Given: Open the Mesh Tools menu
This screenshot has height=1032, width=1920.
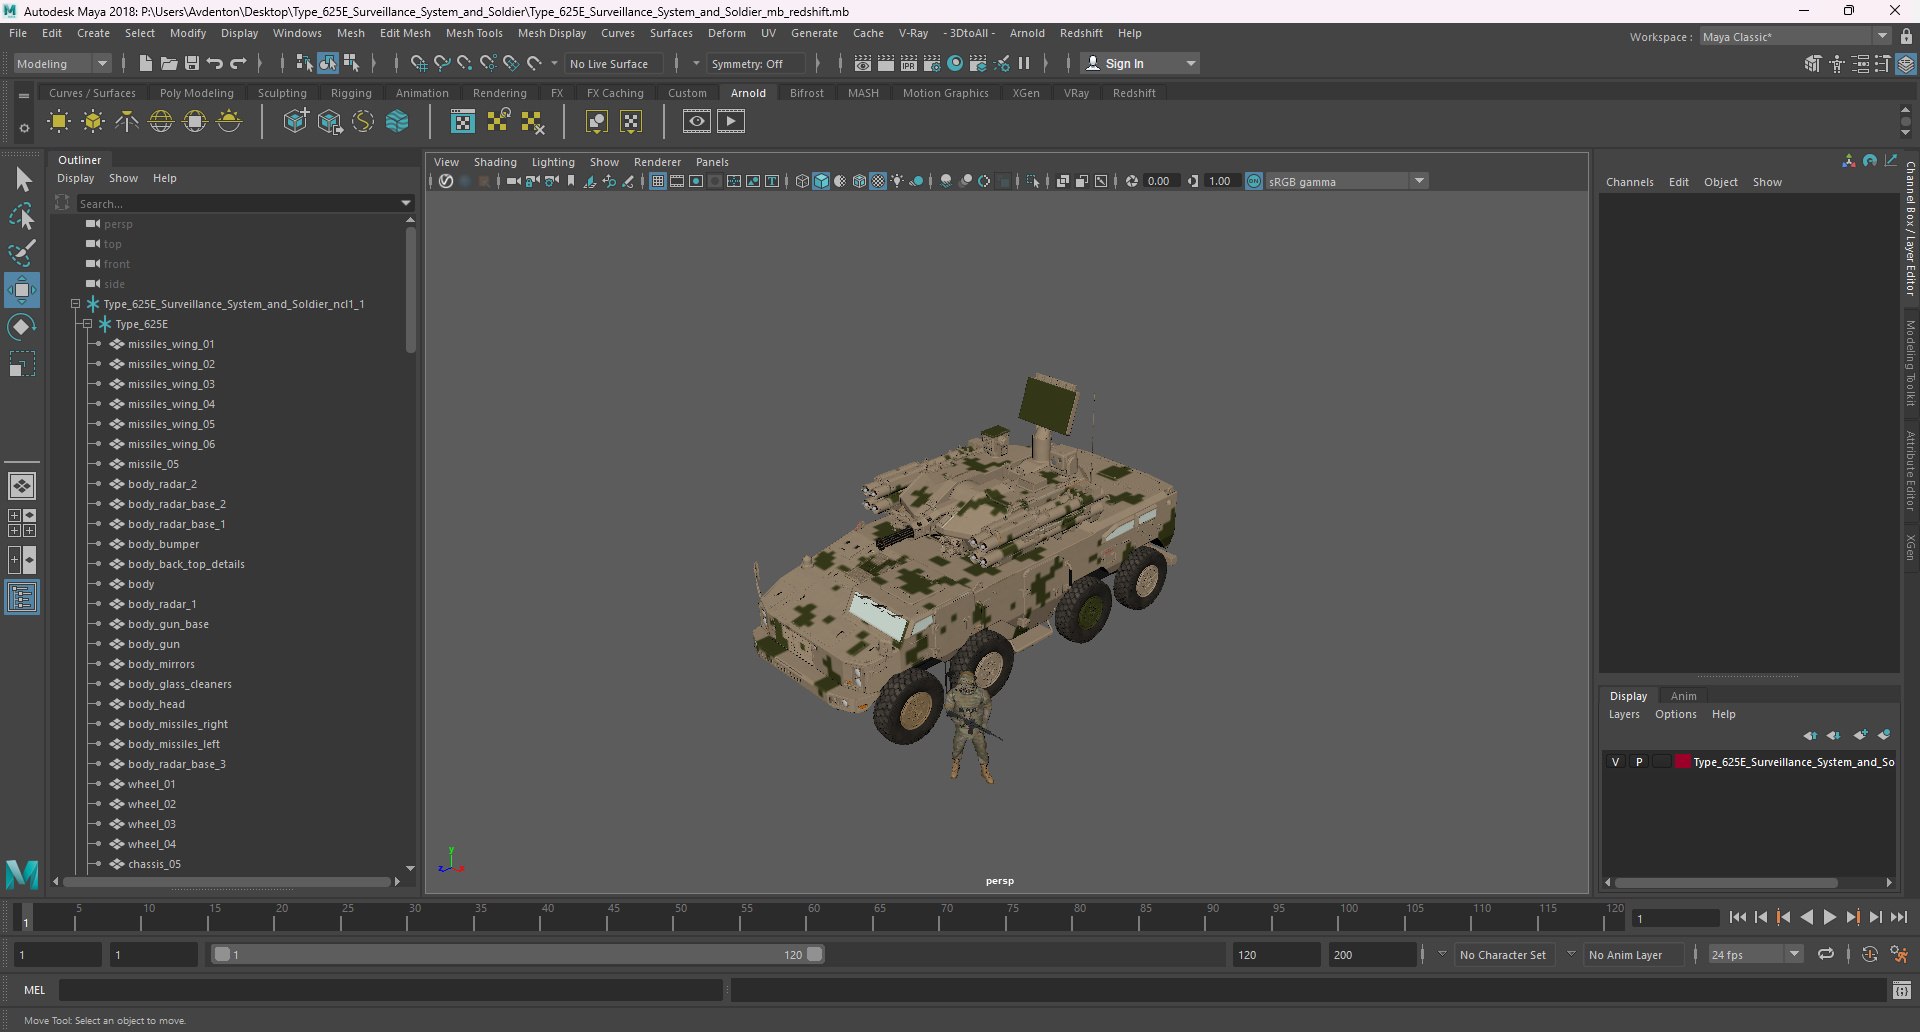Looking at the screenshot, I should (474, 33).
